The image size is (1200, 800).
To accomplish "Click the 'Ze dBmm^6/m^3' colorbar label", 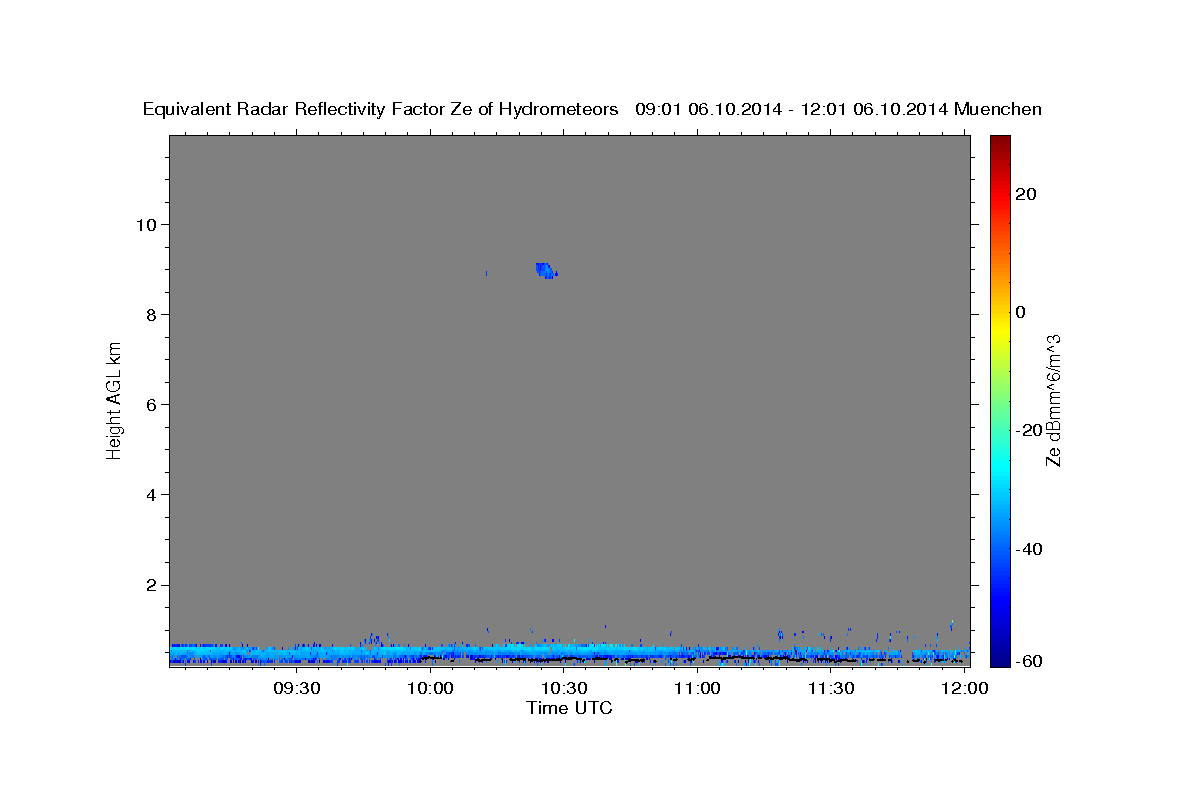I will 1053,400.
